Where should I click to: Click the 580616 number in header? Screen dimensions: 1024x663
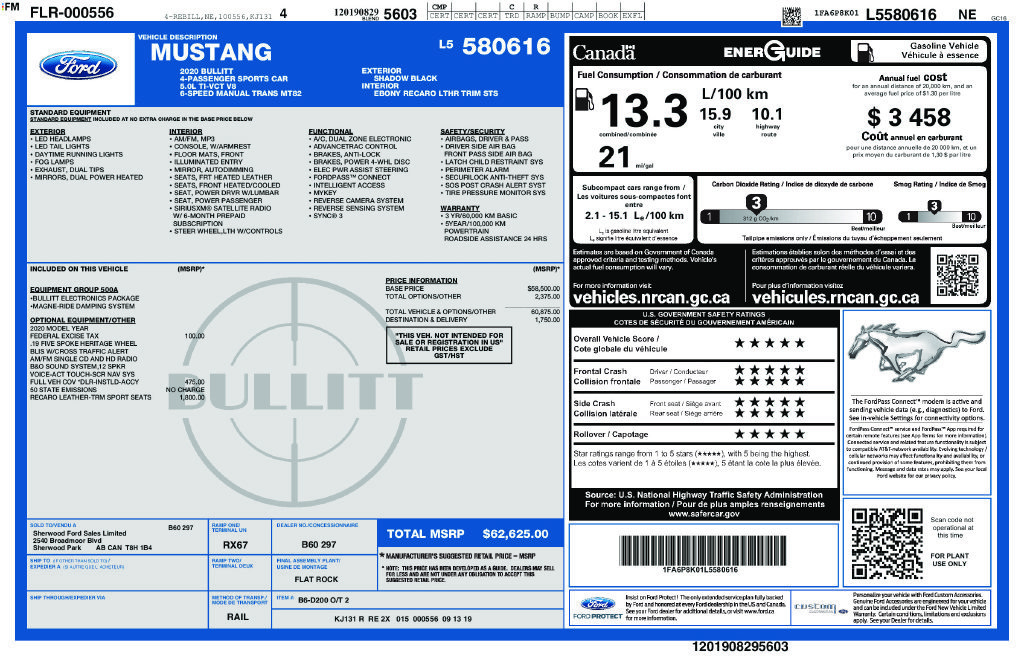click(x=506, y=46)
